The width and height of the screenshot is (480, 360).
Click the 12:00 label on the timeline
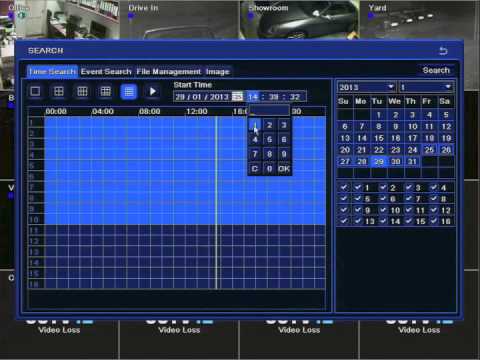pyautogui.click(x=197, y=111)
